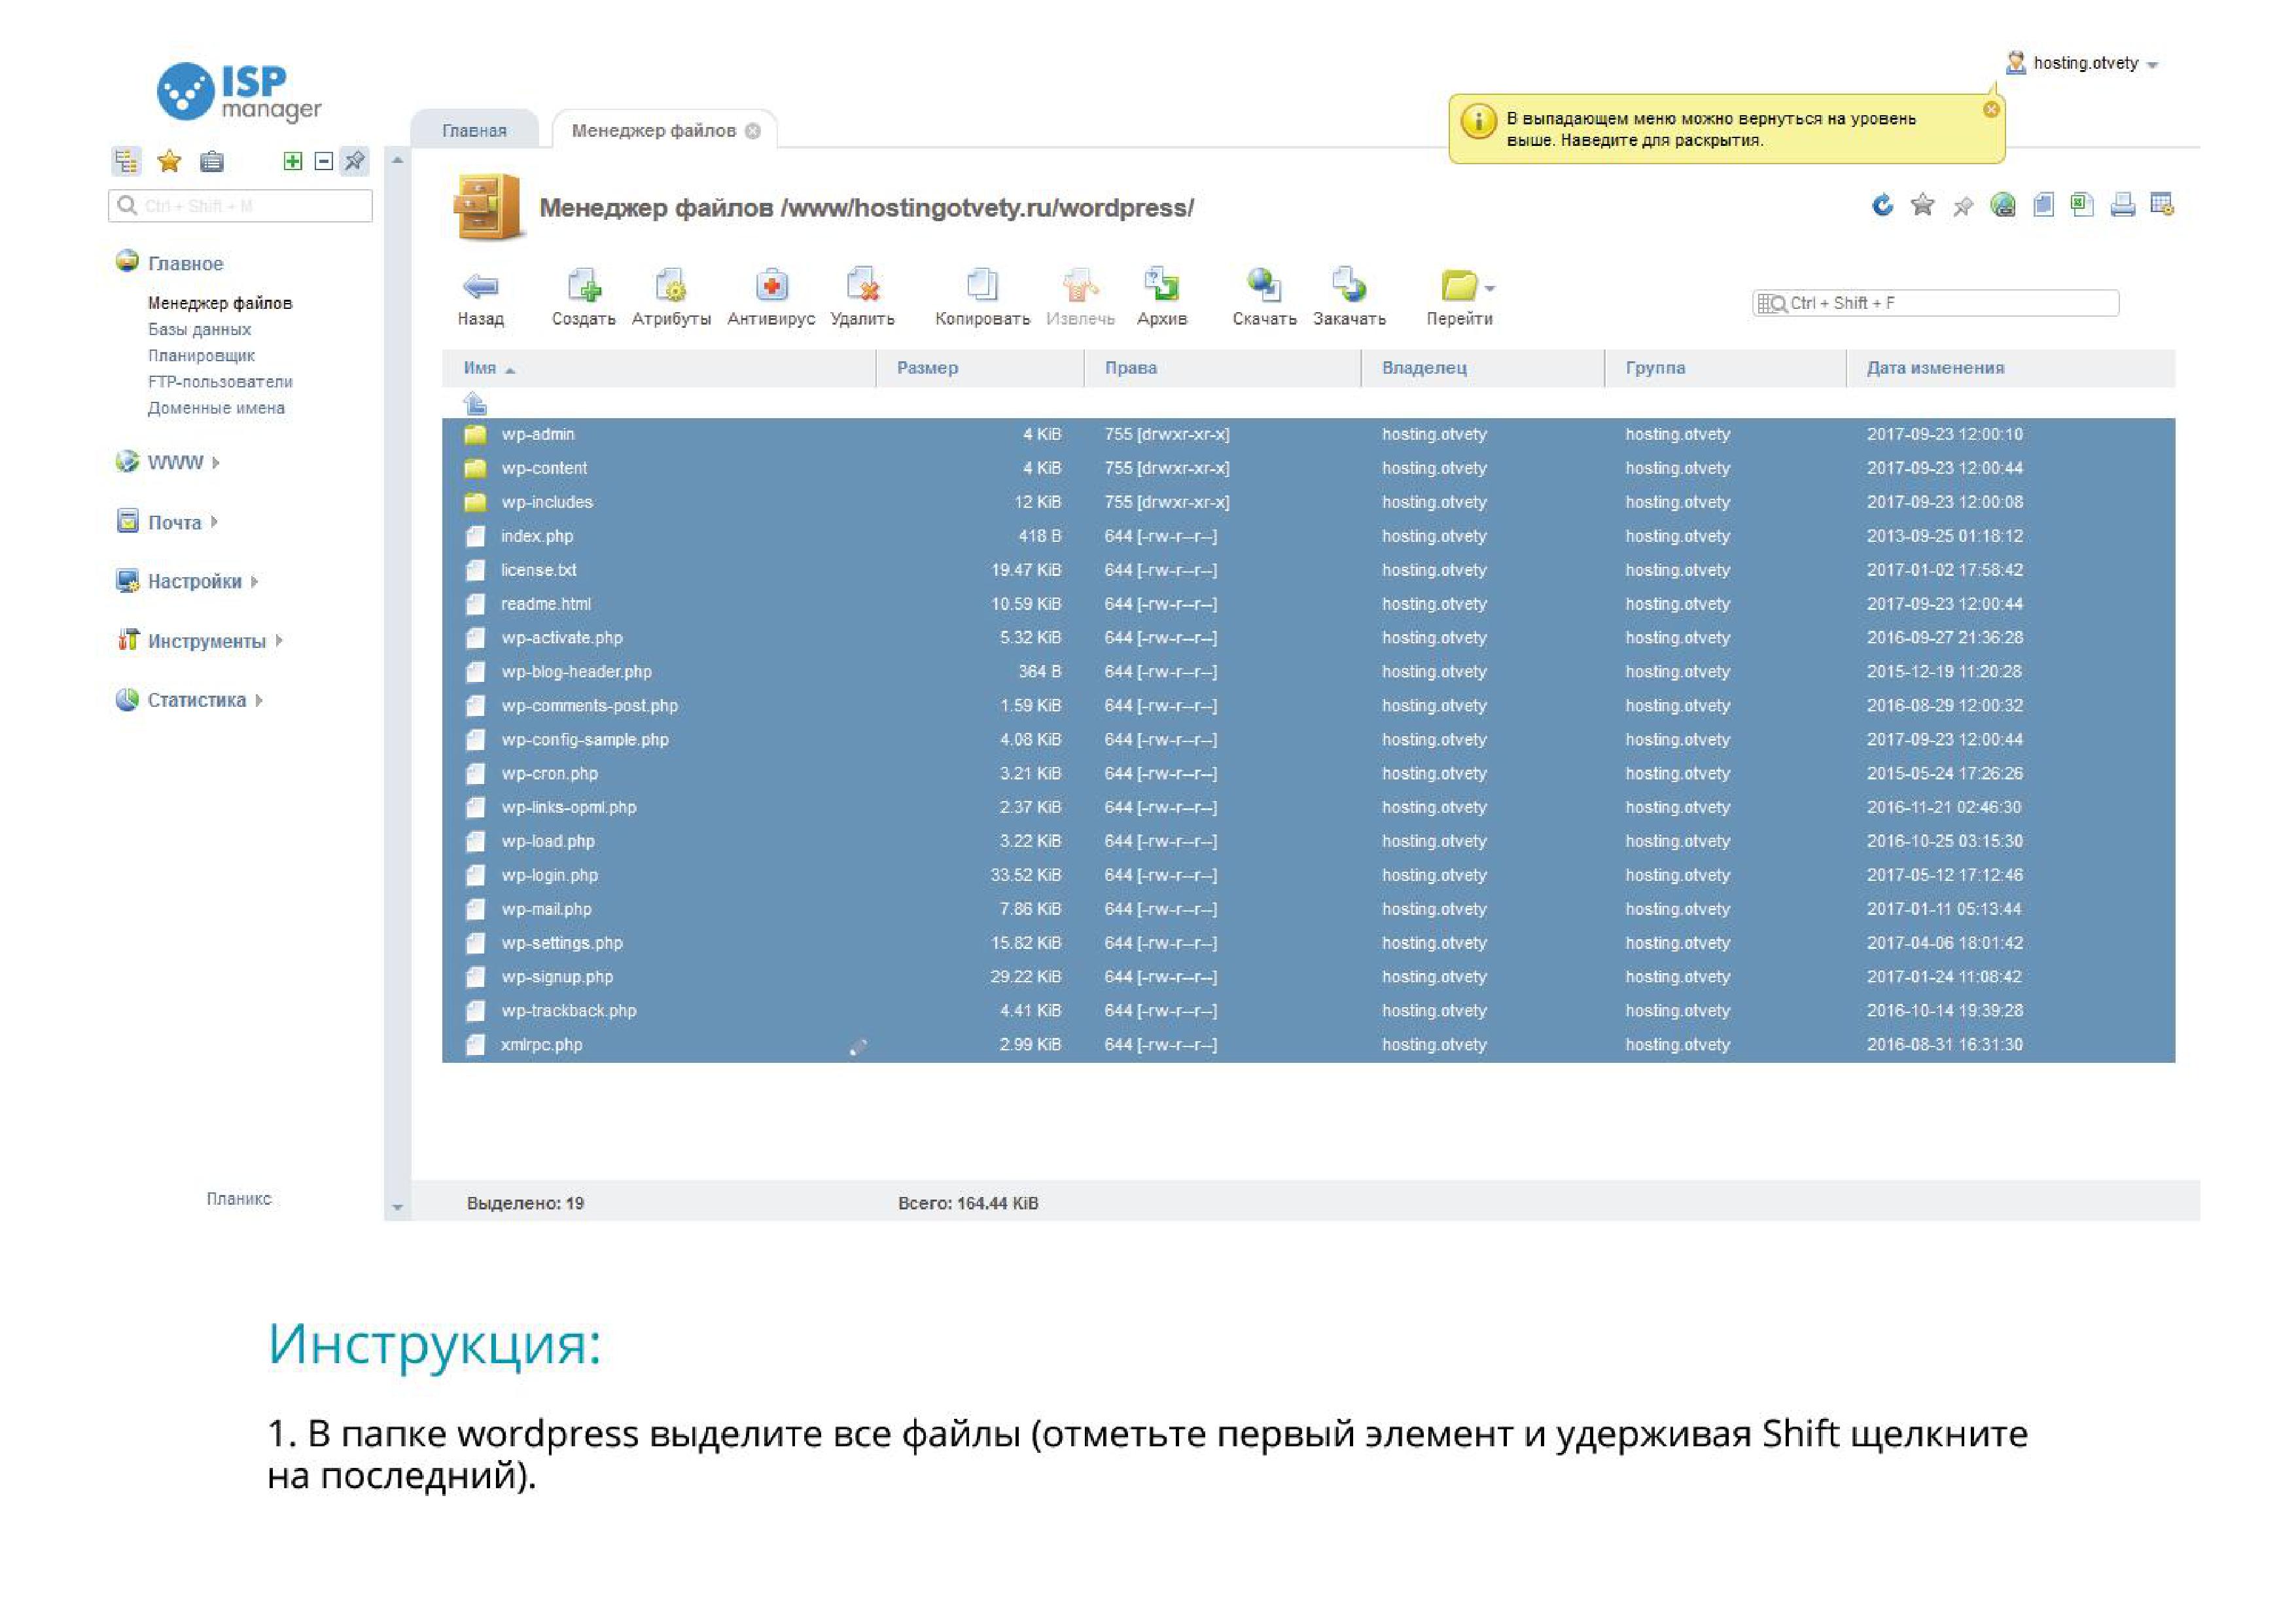Screen dimensions: 2296x1623
Task: Close the Менеджер файлов tab
Action: (x=753, y=131)
